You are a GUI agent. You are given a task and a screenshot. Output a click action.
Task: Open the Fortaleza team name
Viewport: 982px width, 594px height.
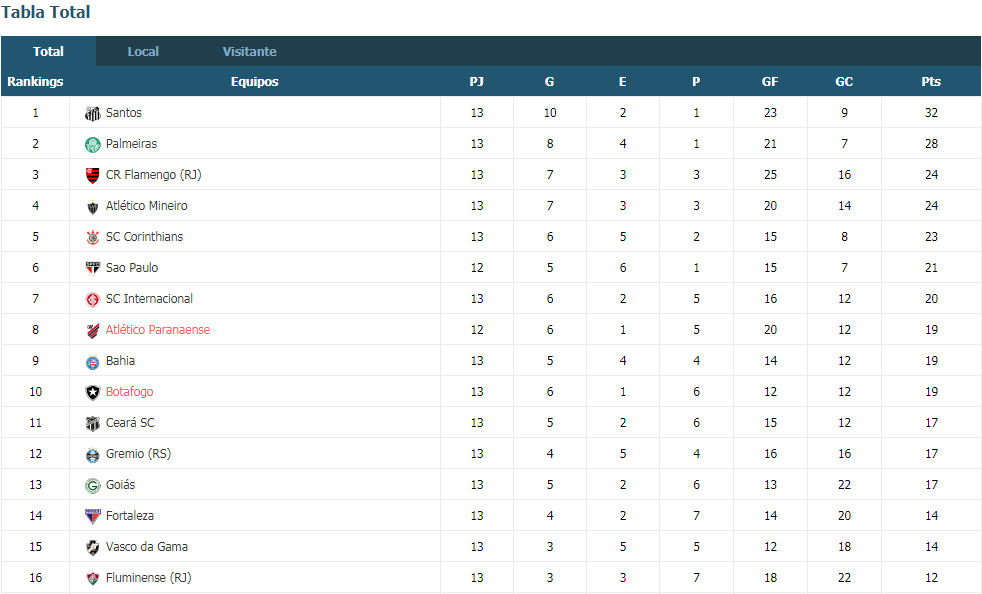pos(130,516)
